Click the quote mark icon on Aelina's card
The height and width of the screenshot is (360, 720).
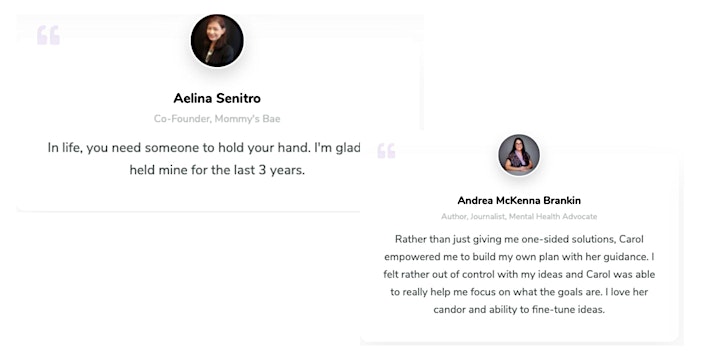[48, 35]
